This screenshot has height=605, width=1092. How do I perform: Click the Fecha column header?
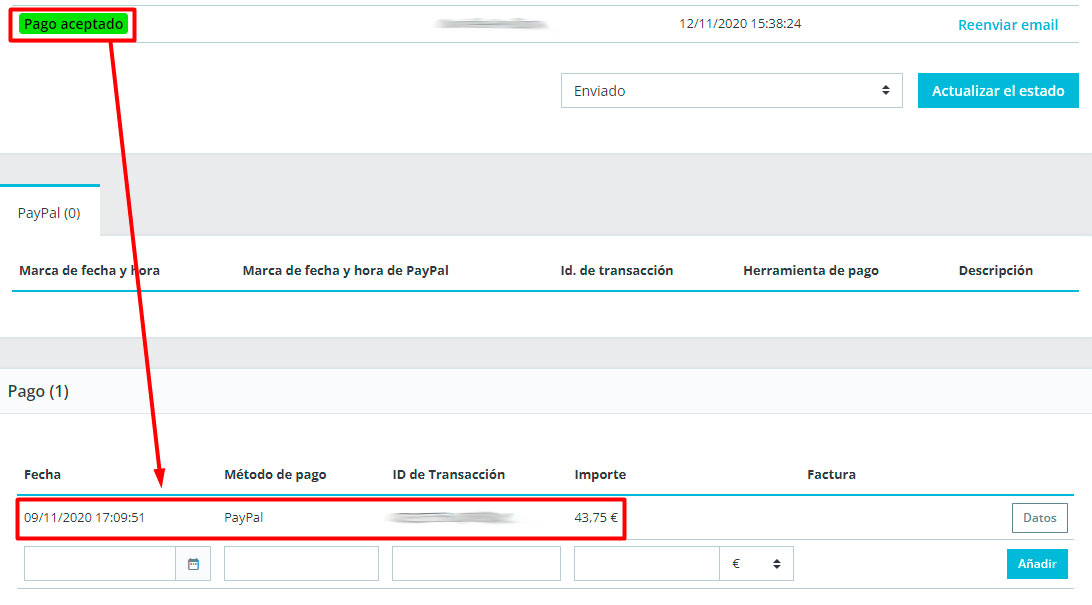pyautogui.click(x=42, y=474)
